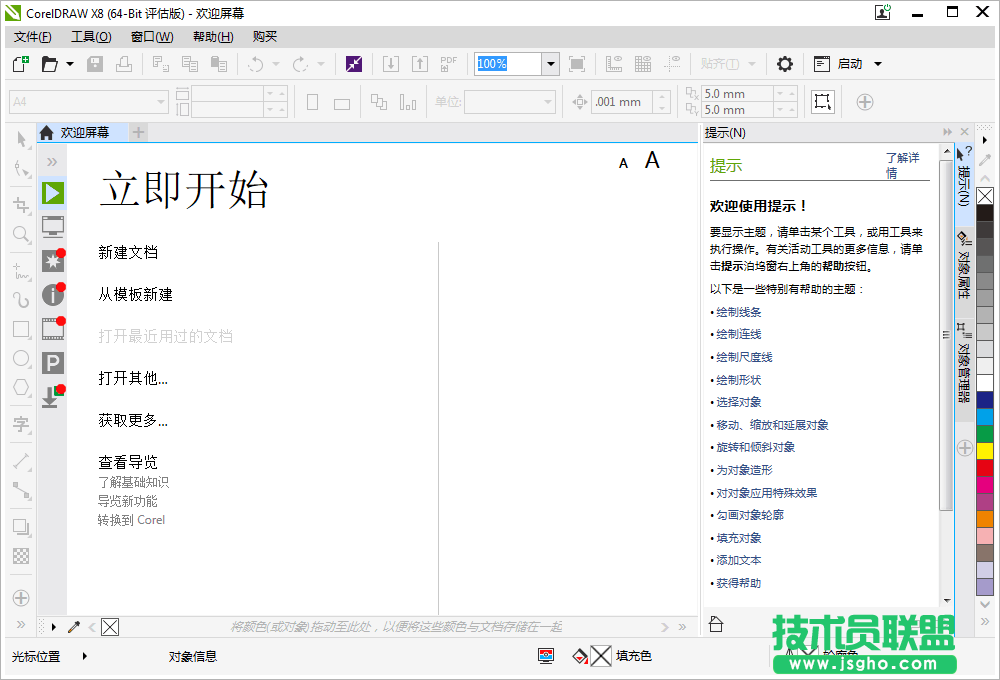
Task: Click the proof colors status bar icon
Action: tap(546, 656)
